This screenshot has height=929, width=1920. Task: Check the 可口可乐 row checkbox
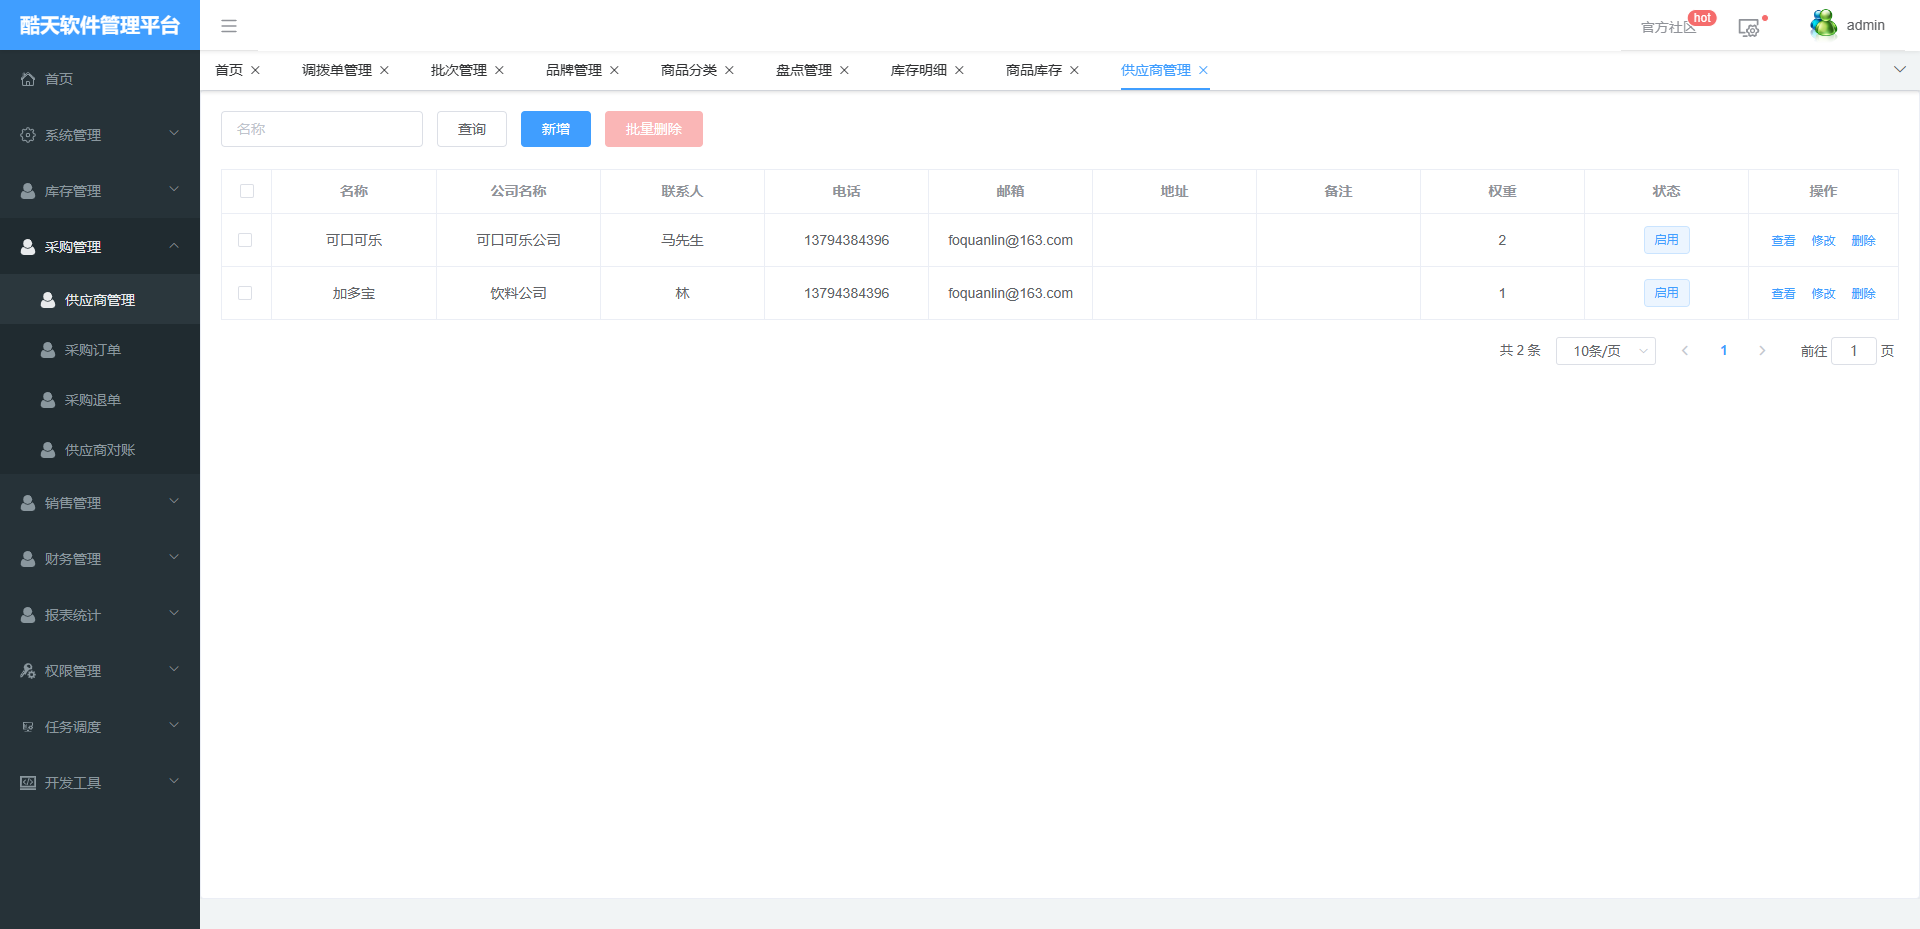246,240
